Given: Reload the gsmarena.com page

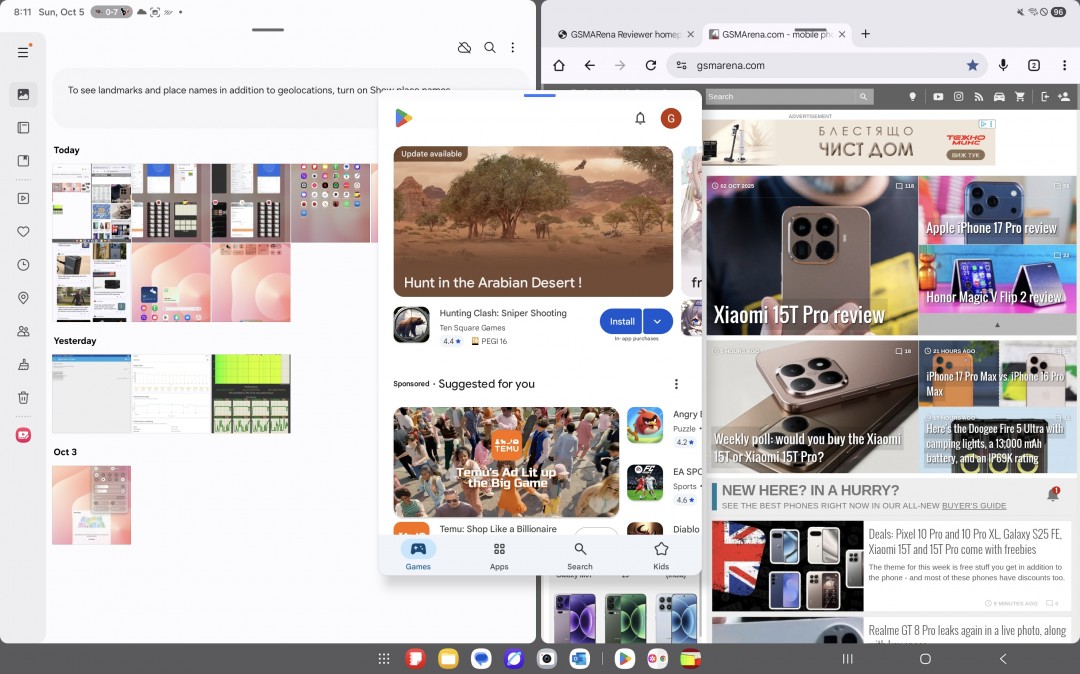Looking at the screenshot, I should click(x=650, y=65).
